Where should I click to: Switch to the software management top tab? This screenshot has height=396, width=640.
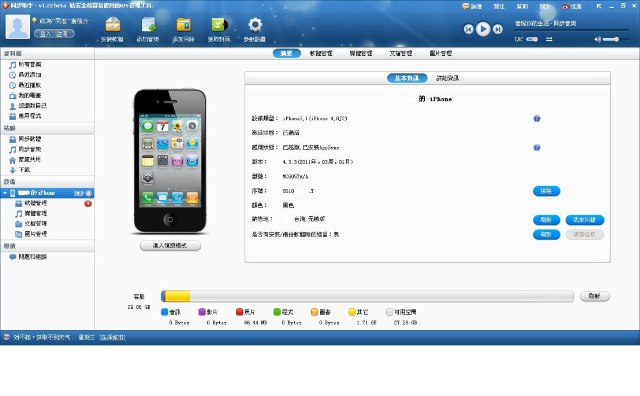coord(321,53)
